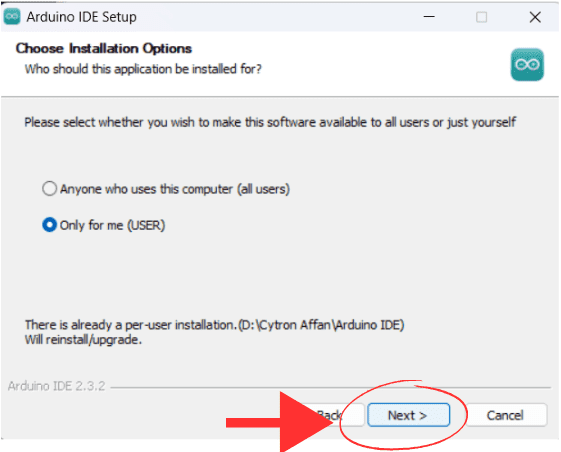
Task: Click the 'Please select whether you wish' instruction text
Action: (270, 122)
